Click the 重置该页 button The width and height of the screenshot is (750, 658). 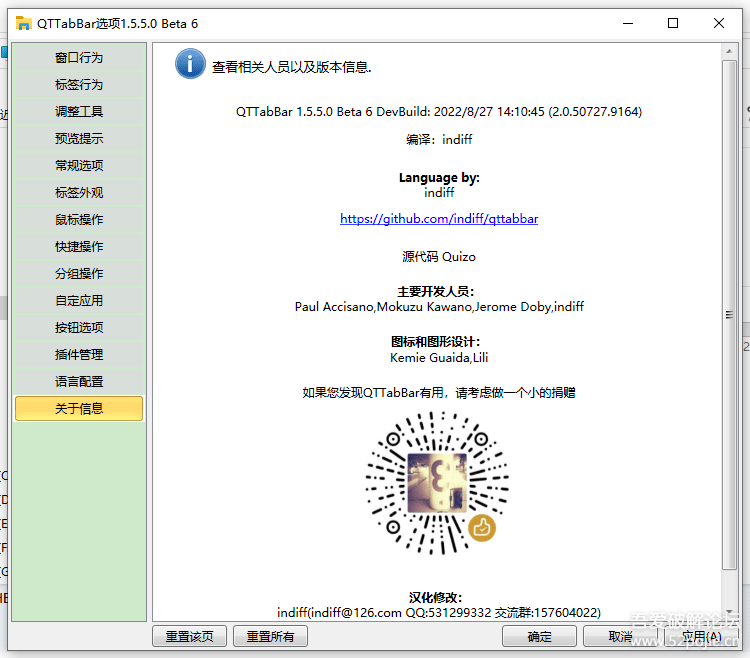click(x=189, y=636)
